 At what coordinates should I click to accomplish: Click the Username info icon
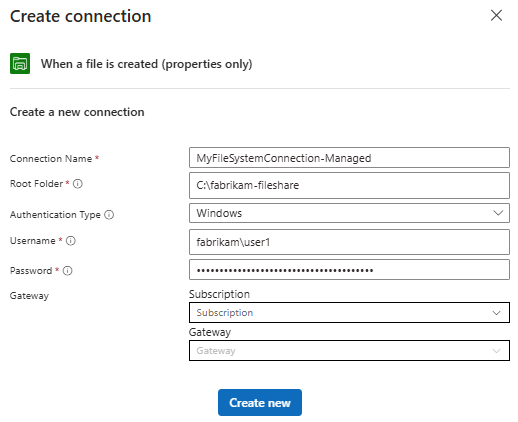[x=71, y=241]
